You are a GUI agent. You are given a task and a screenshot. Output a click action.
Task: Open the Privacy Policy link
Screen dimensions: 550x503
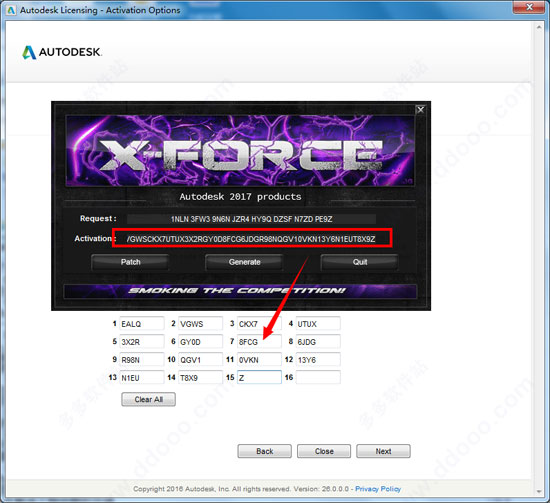(378, 489)
